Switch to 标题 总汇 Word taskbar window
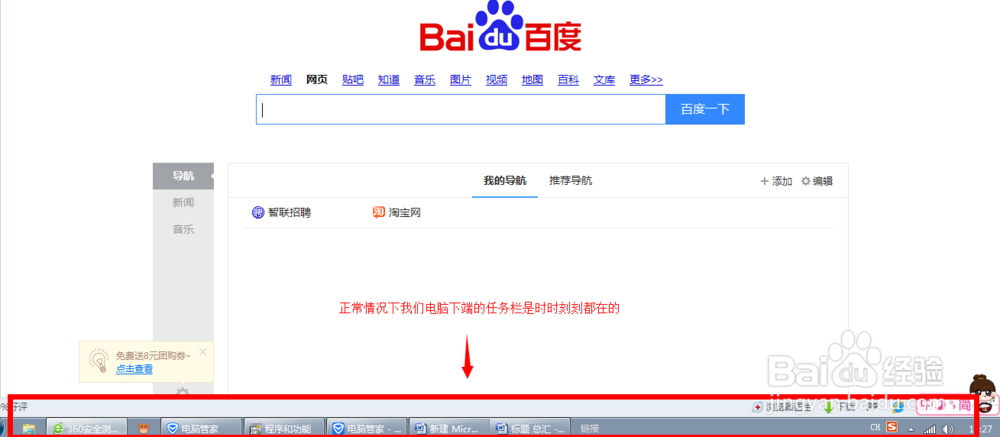1000x437 pixels. click(531, 429)
